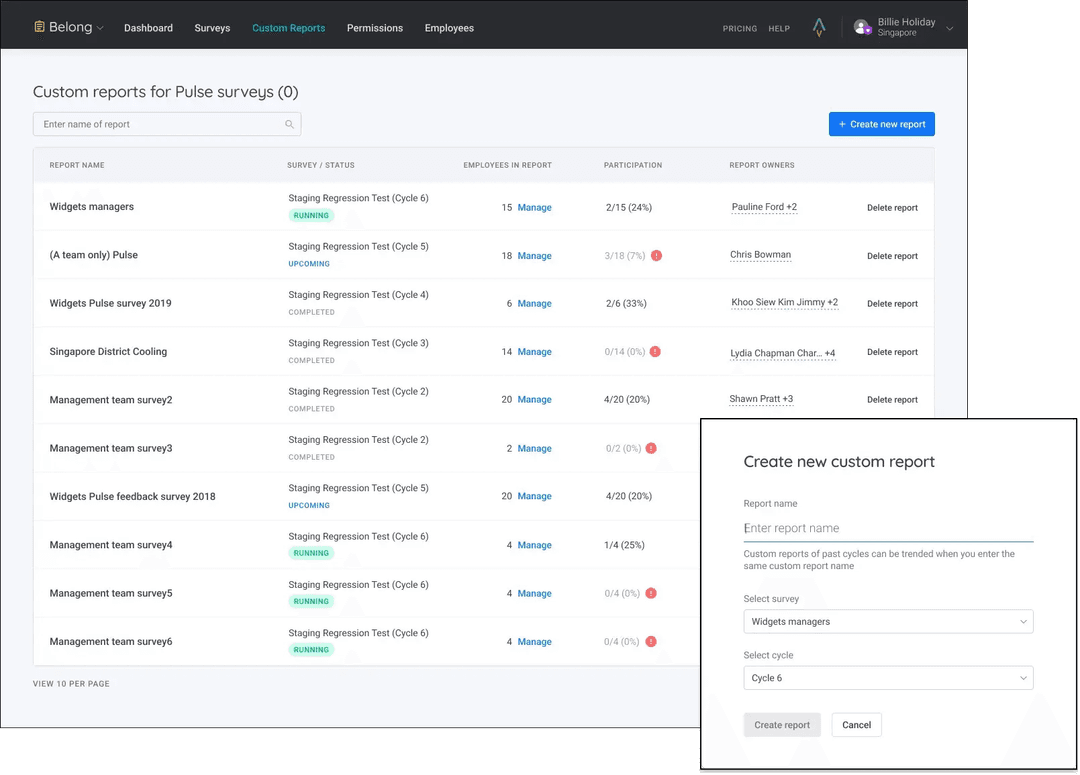Viewport: 1080px width, 775px height.
Task: Click warning icon in (A team only) Pulse row
Action: pyautogui.click(x=656, y=256)
